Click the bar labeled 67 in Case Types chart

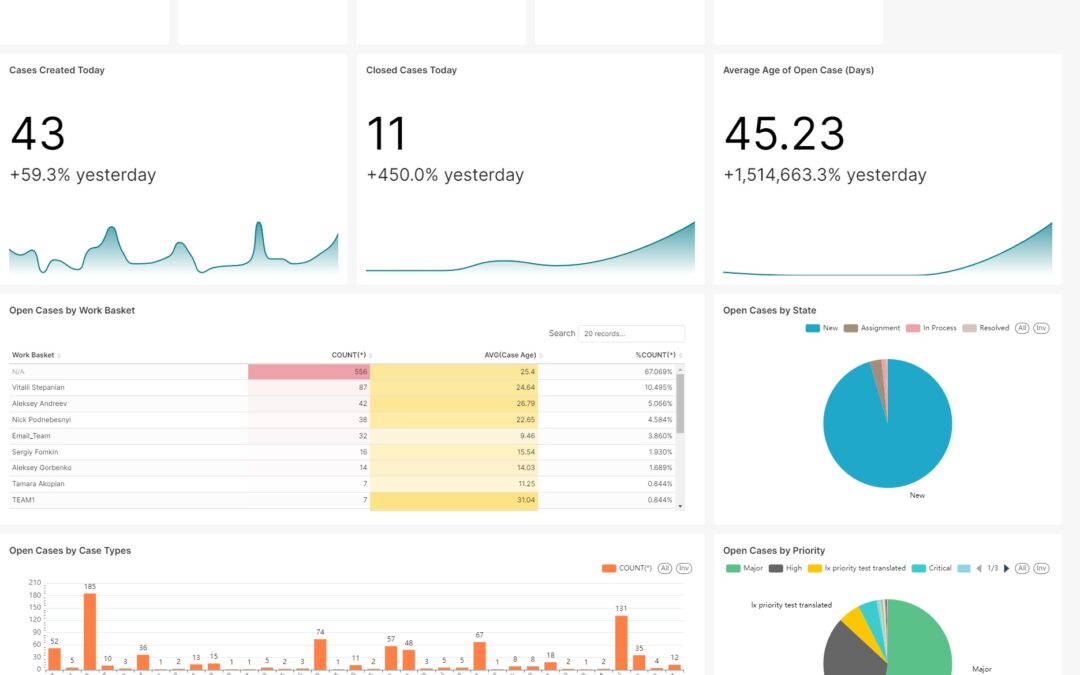coord(479,656)
